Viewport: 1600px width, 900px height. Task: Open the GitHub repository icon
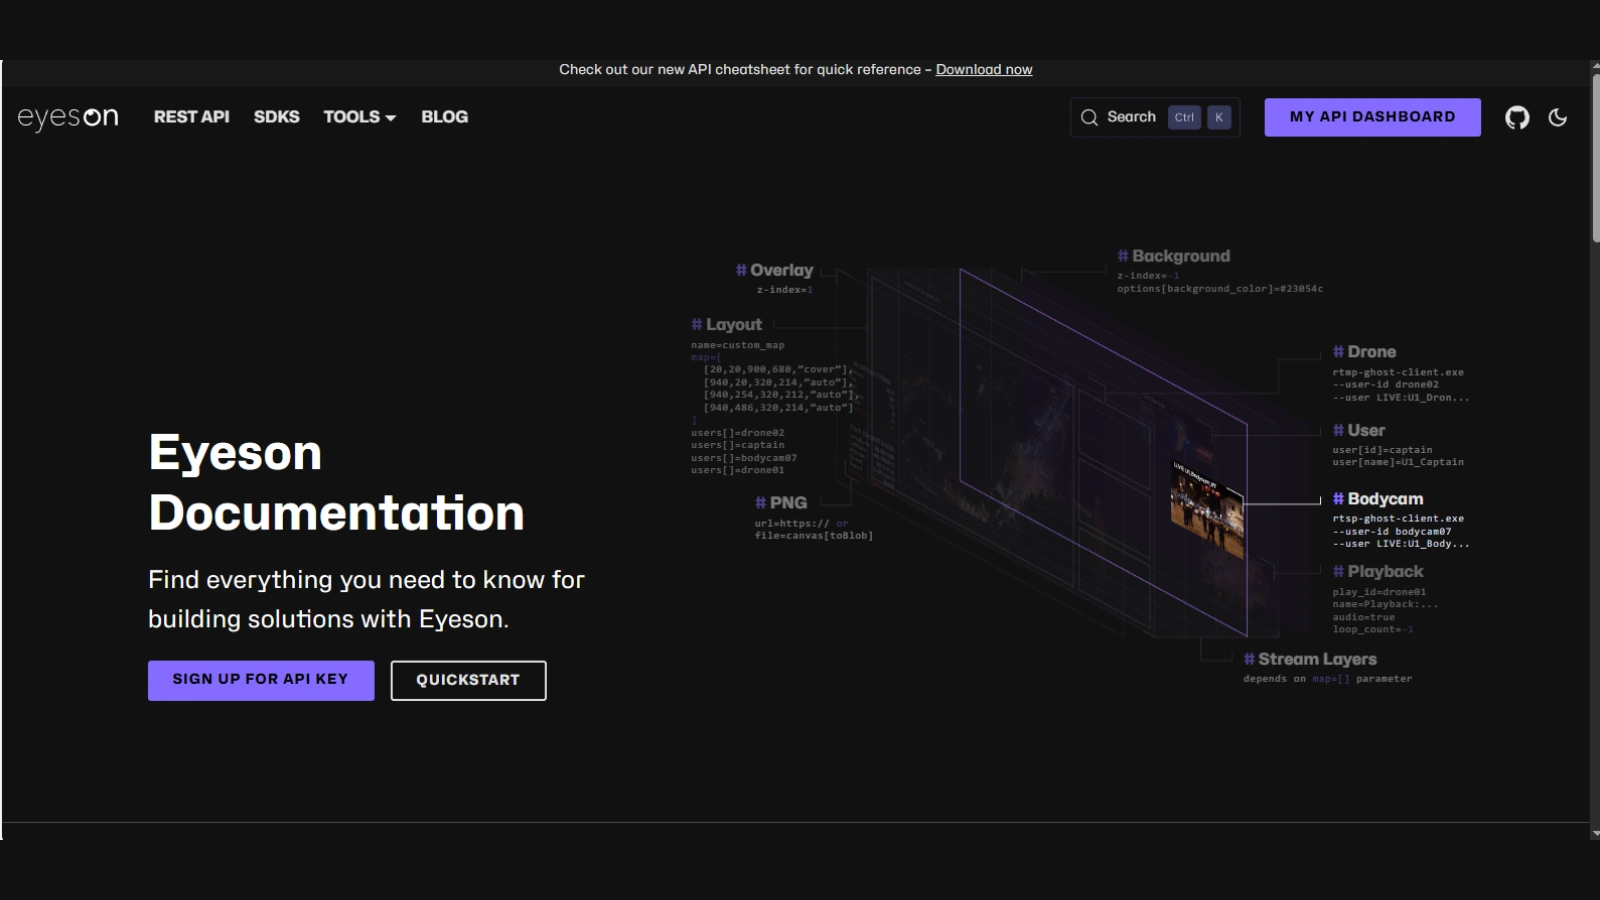click(x=1517, y=118)
